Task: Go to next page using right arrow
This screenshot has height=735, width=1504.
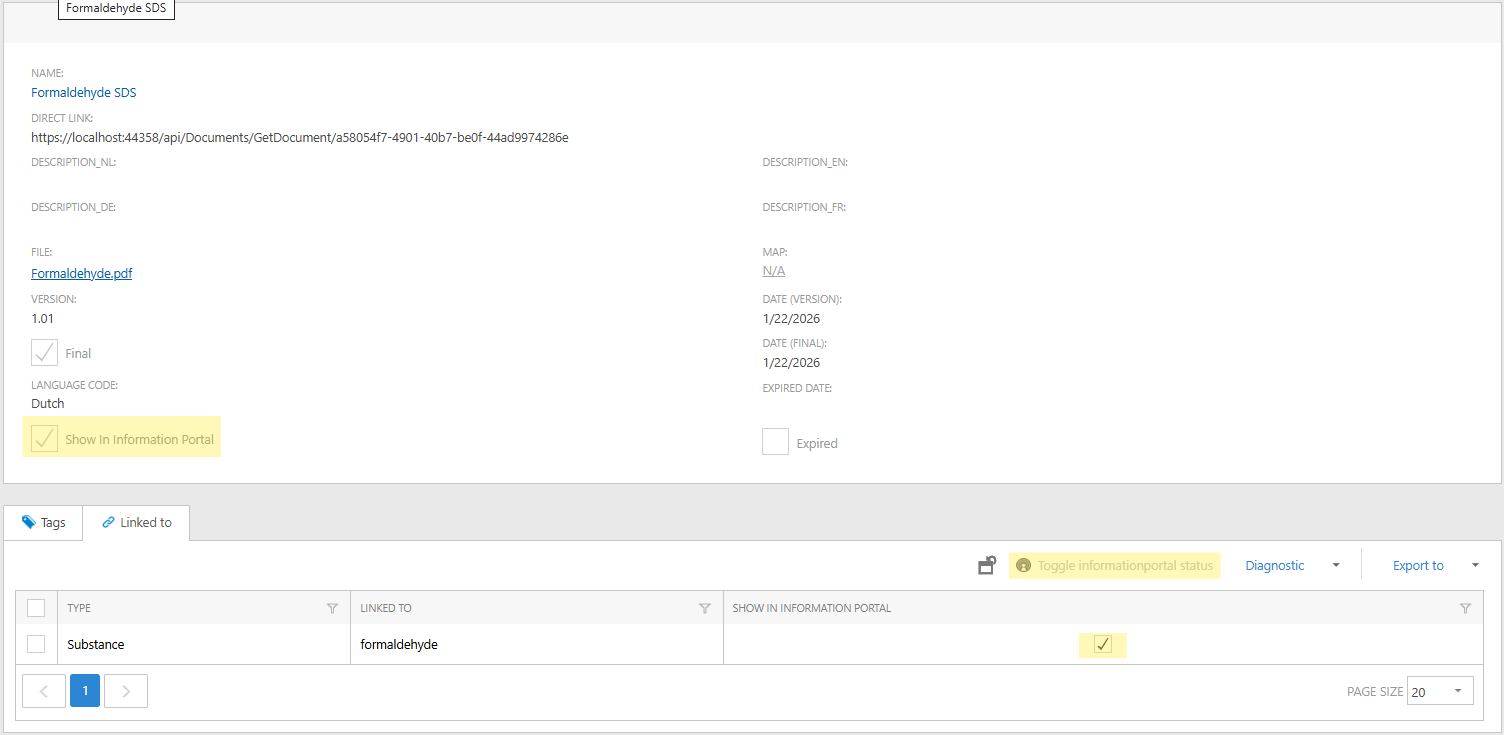Action: 126,691
